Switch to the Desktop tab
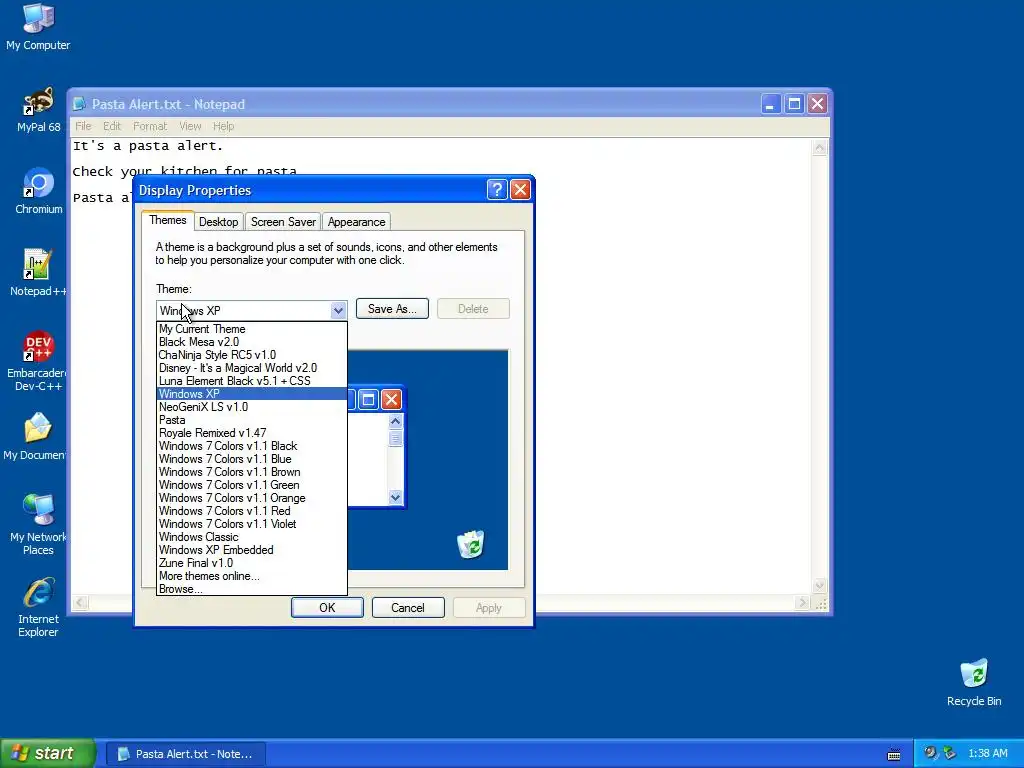This screenshot has width=1024, height=768. [x=218, y=222]
